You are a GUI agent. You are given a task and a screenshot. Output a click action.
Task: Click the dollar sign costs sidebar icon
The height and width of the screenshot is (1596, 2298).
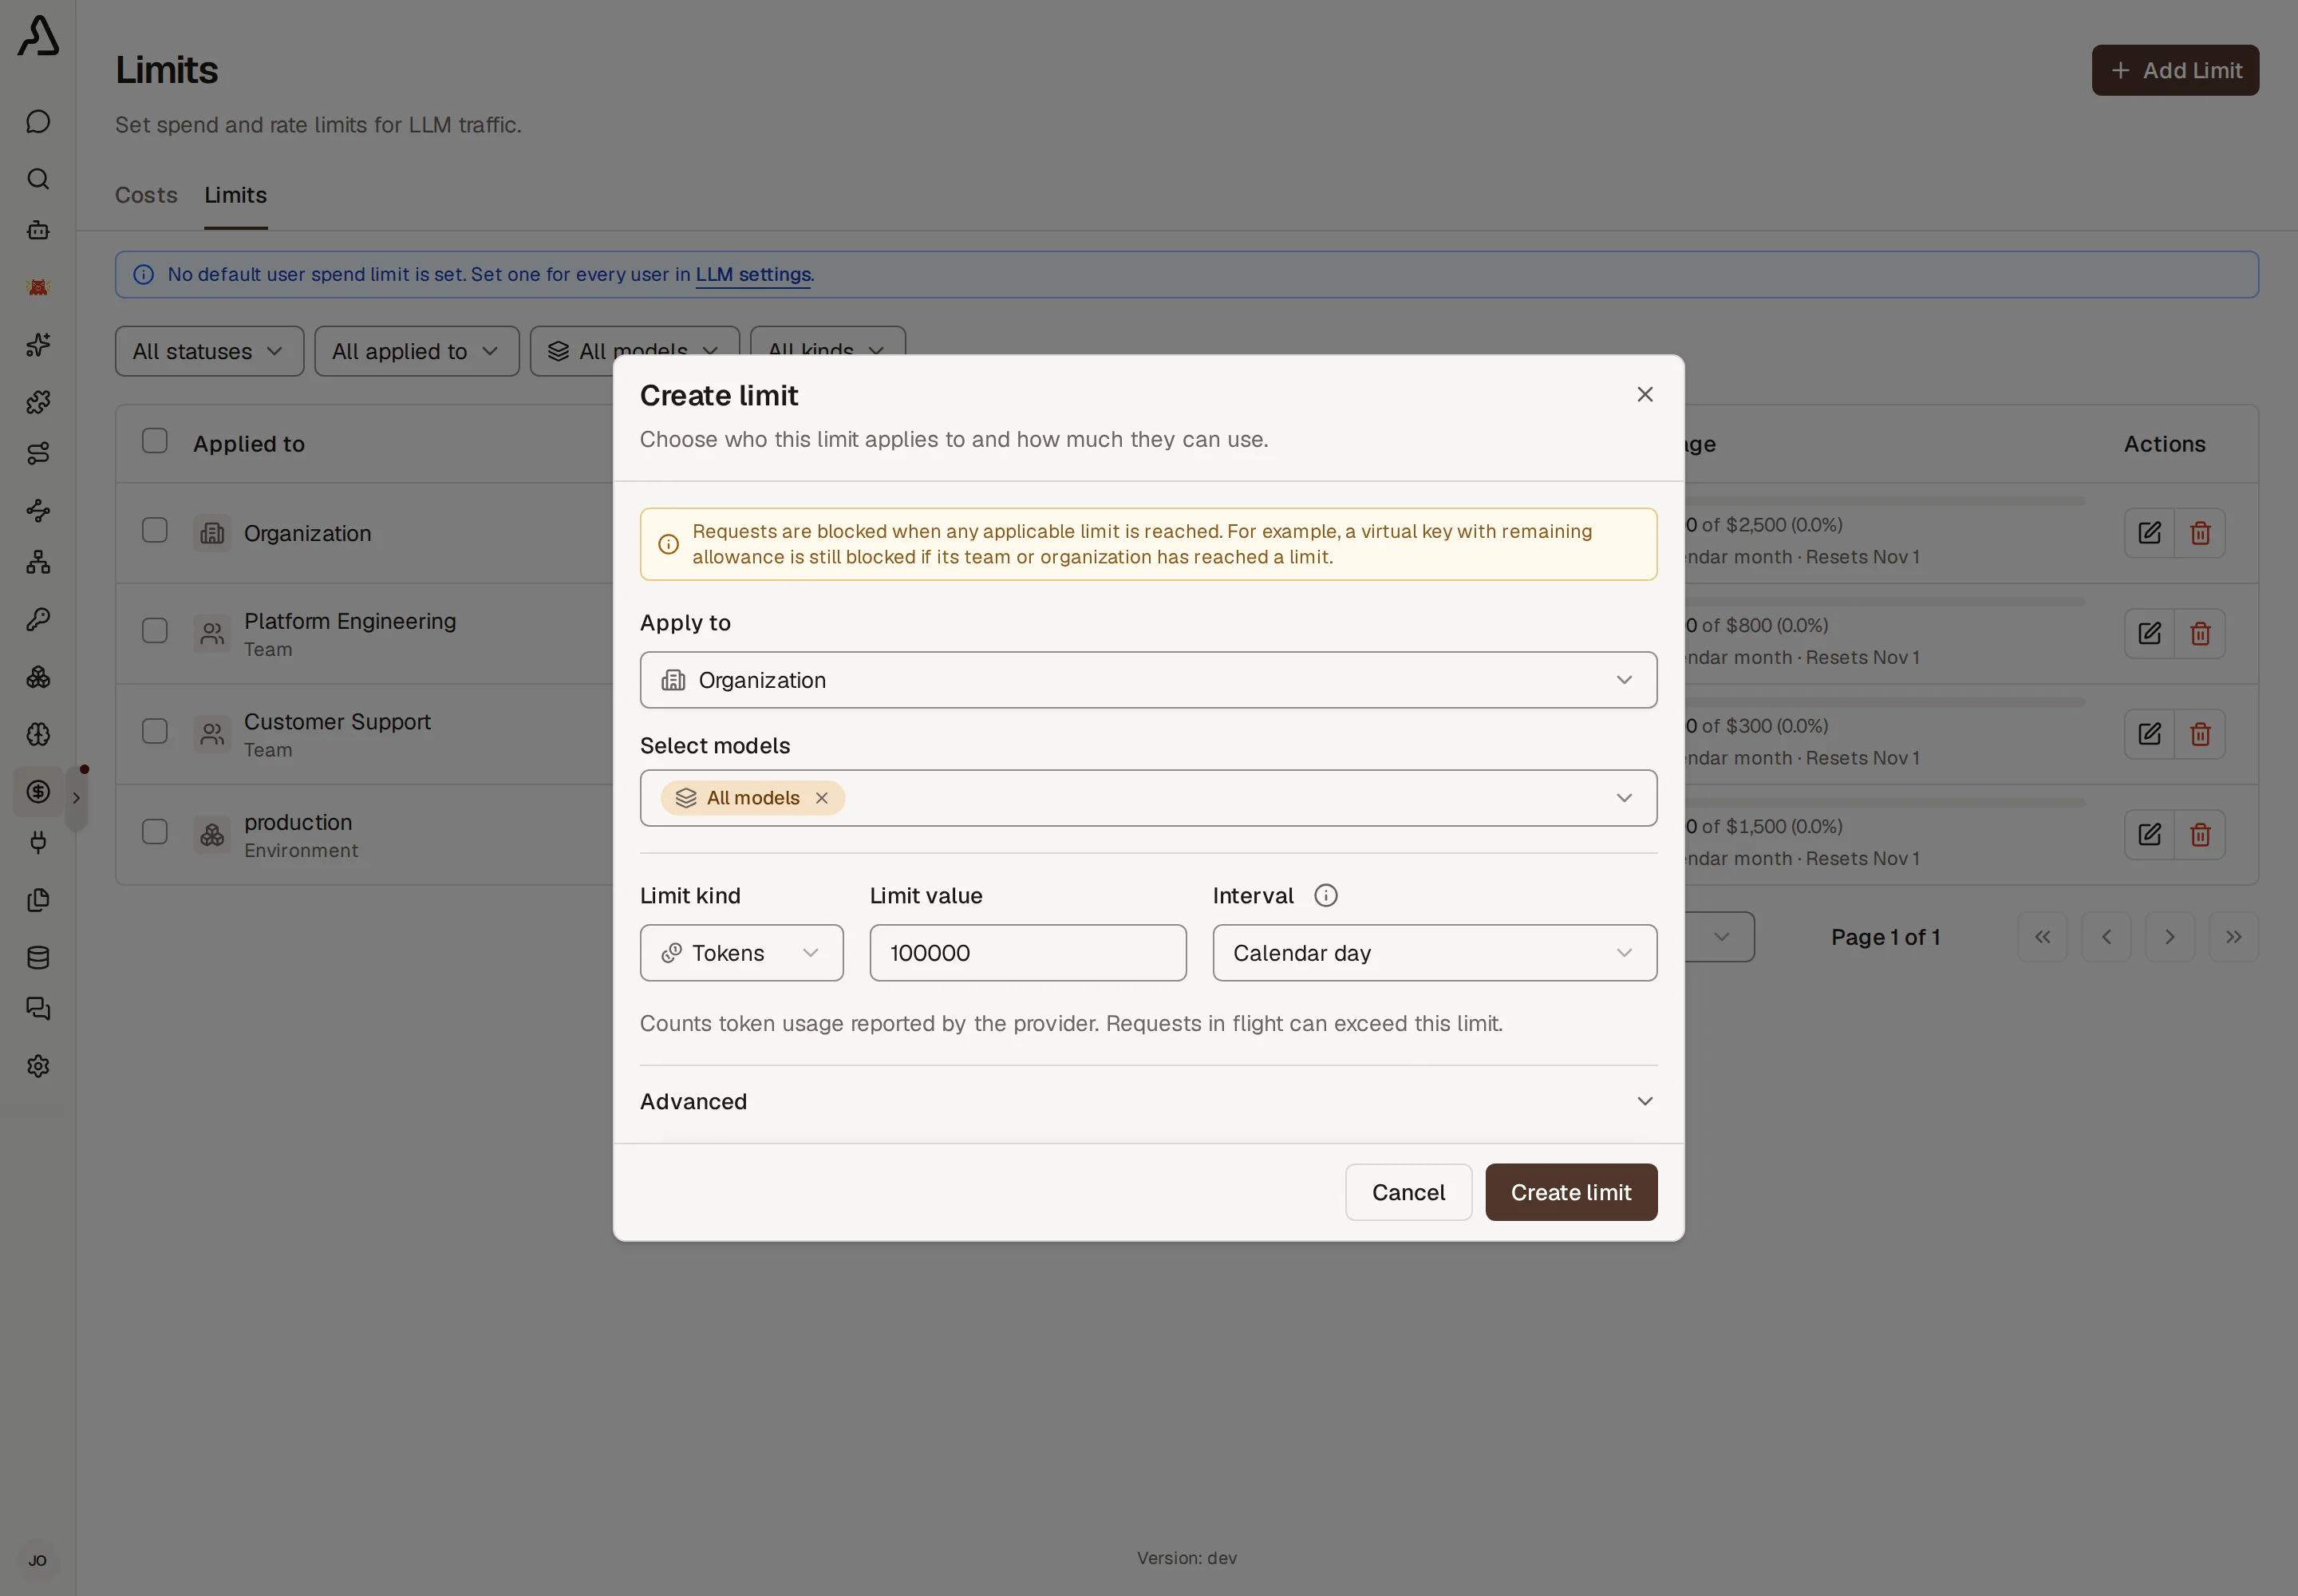38,791
